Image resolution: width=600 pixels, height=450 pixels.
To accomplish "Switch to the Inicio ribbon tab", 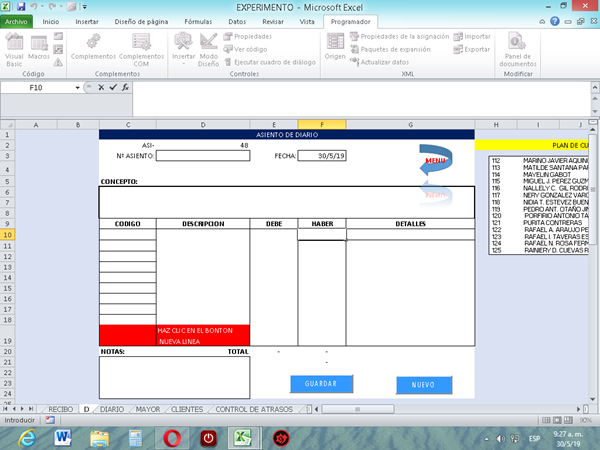I will pyautogui.click(x=51, y=22).
